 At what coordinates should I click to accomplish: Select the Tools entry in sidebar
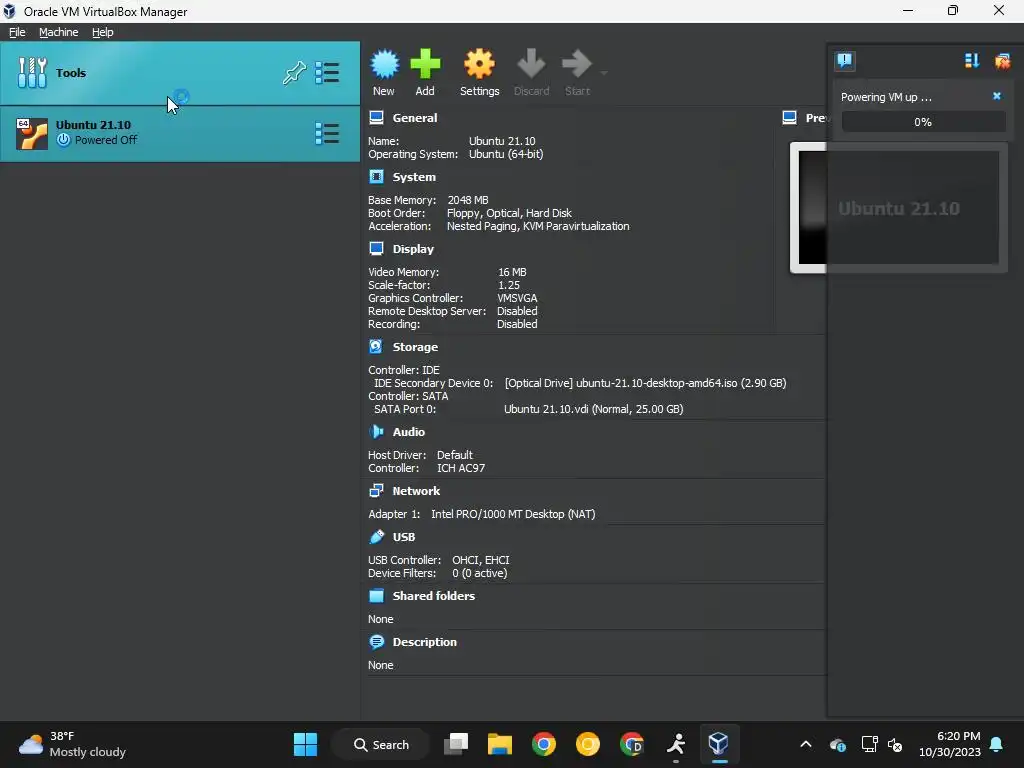pyautogui.click(x=180, y=73)
